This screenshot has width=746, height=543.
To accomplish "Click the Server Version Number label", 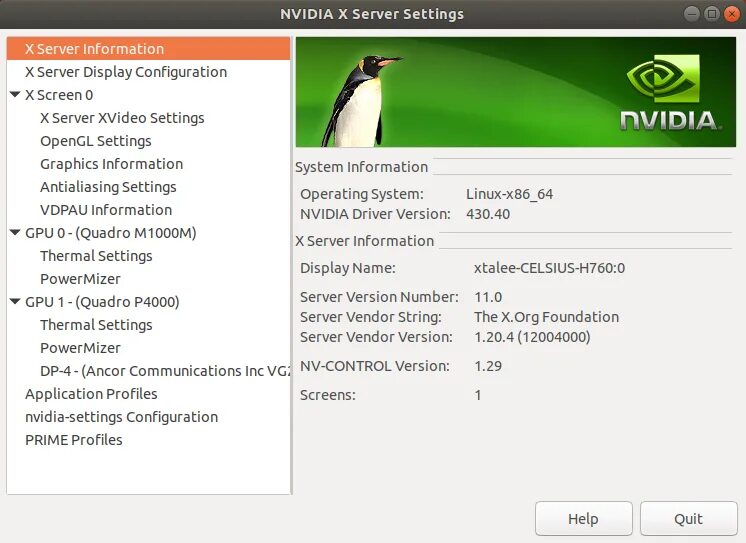I will pos(379,297).
